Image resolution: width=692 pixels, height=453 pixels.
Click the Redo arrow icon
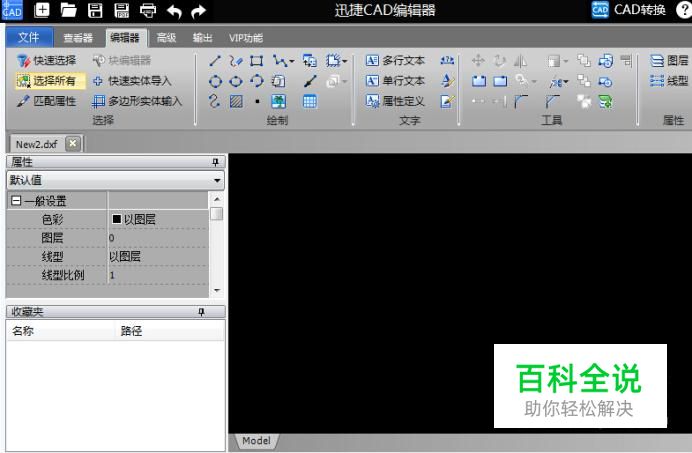(199, 11)
